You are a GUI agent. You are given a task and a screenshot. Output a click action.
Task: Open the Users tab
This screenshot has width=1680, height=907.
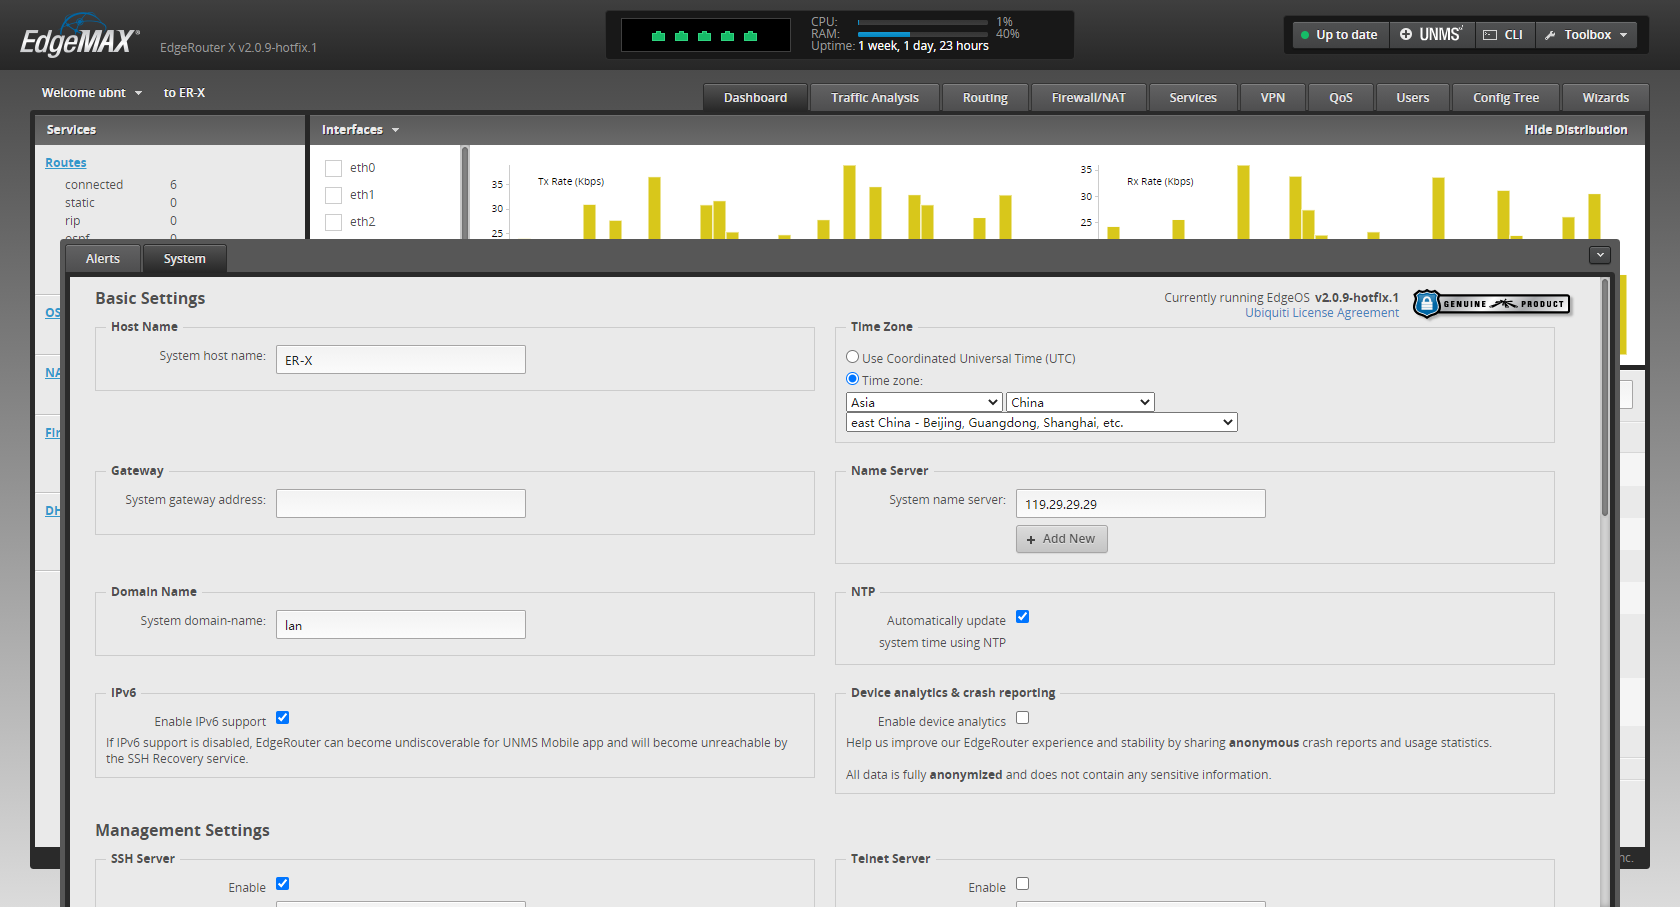tap(1413, 98)
